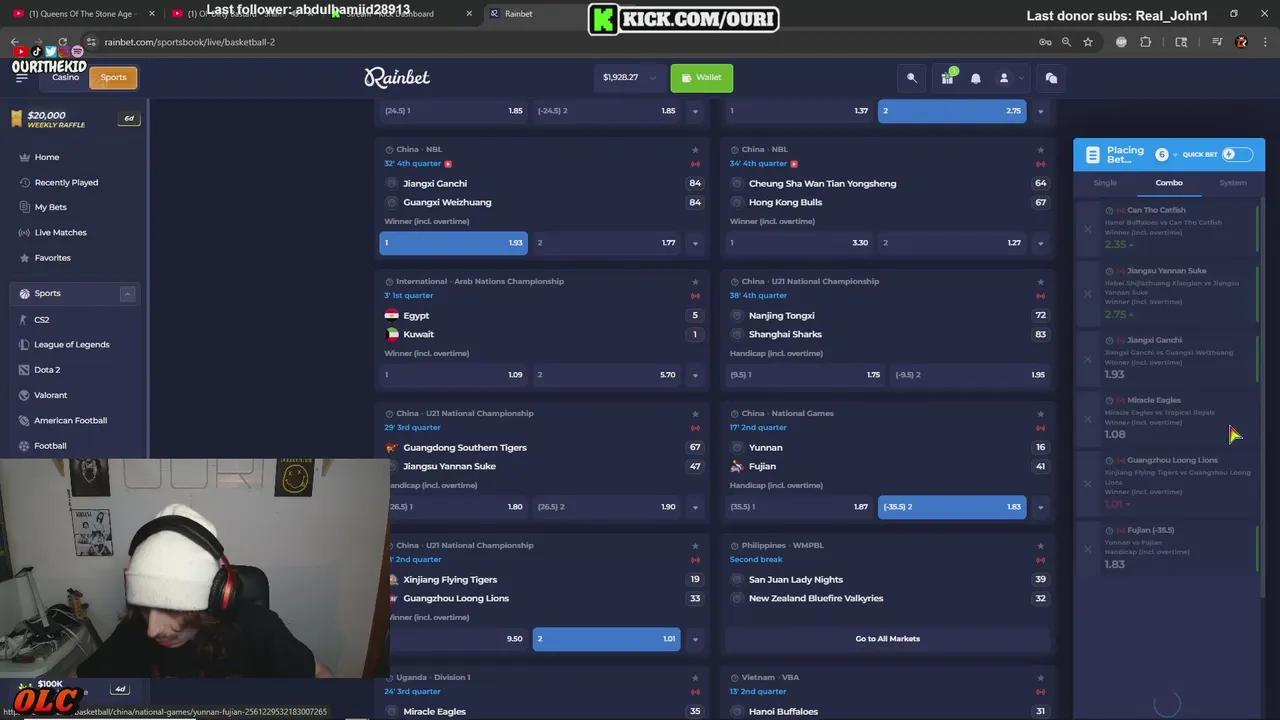The width and height of the screenshot is (1280, 720).
Task: Select Guangxi Weizhuang odds 1.77
Action: pos(606,243)
